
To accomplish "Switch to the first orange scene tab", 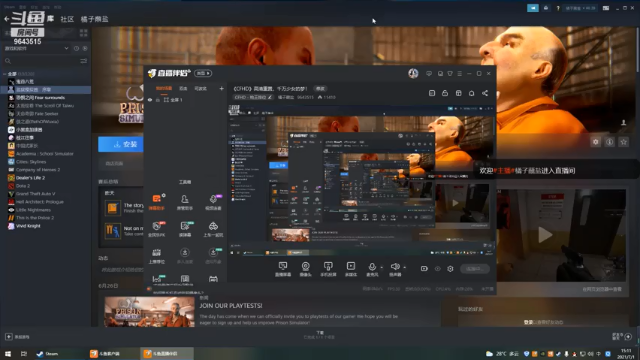I will pos(164,89).
